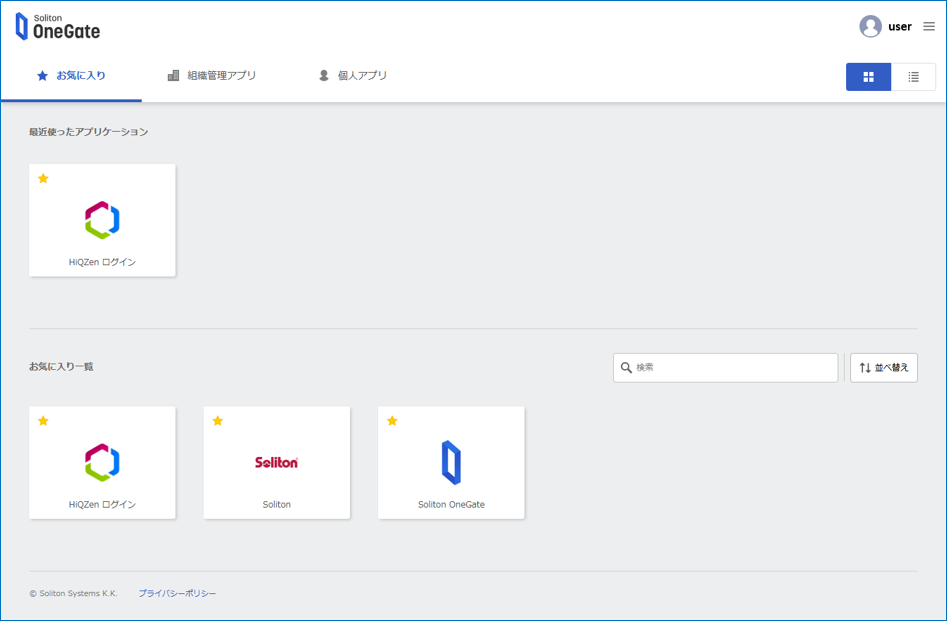947x621 pixels.
Task: Open the hamburger menu next to user
Action: click(929, 27)
